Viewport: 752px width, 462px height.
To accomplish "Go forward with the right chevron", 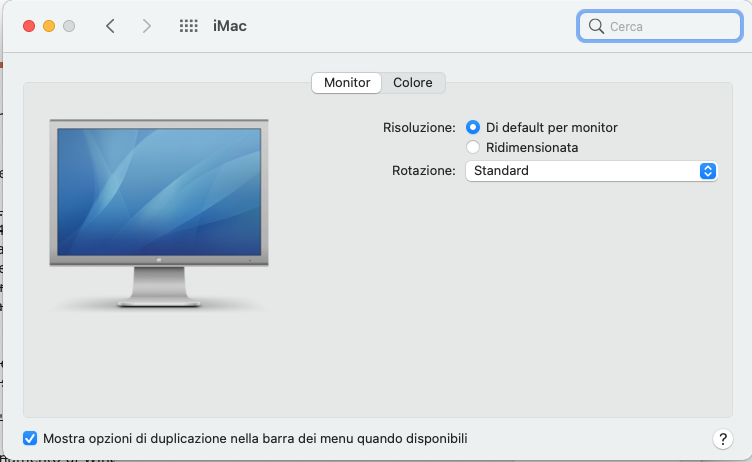I will click(147, 26).
